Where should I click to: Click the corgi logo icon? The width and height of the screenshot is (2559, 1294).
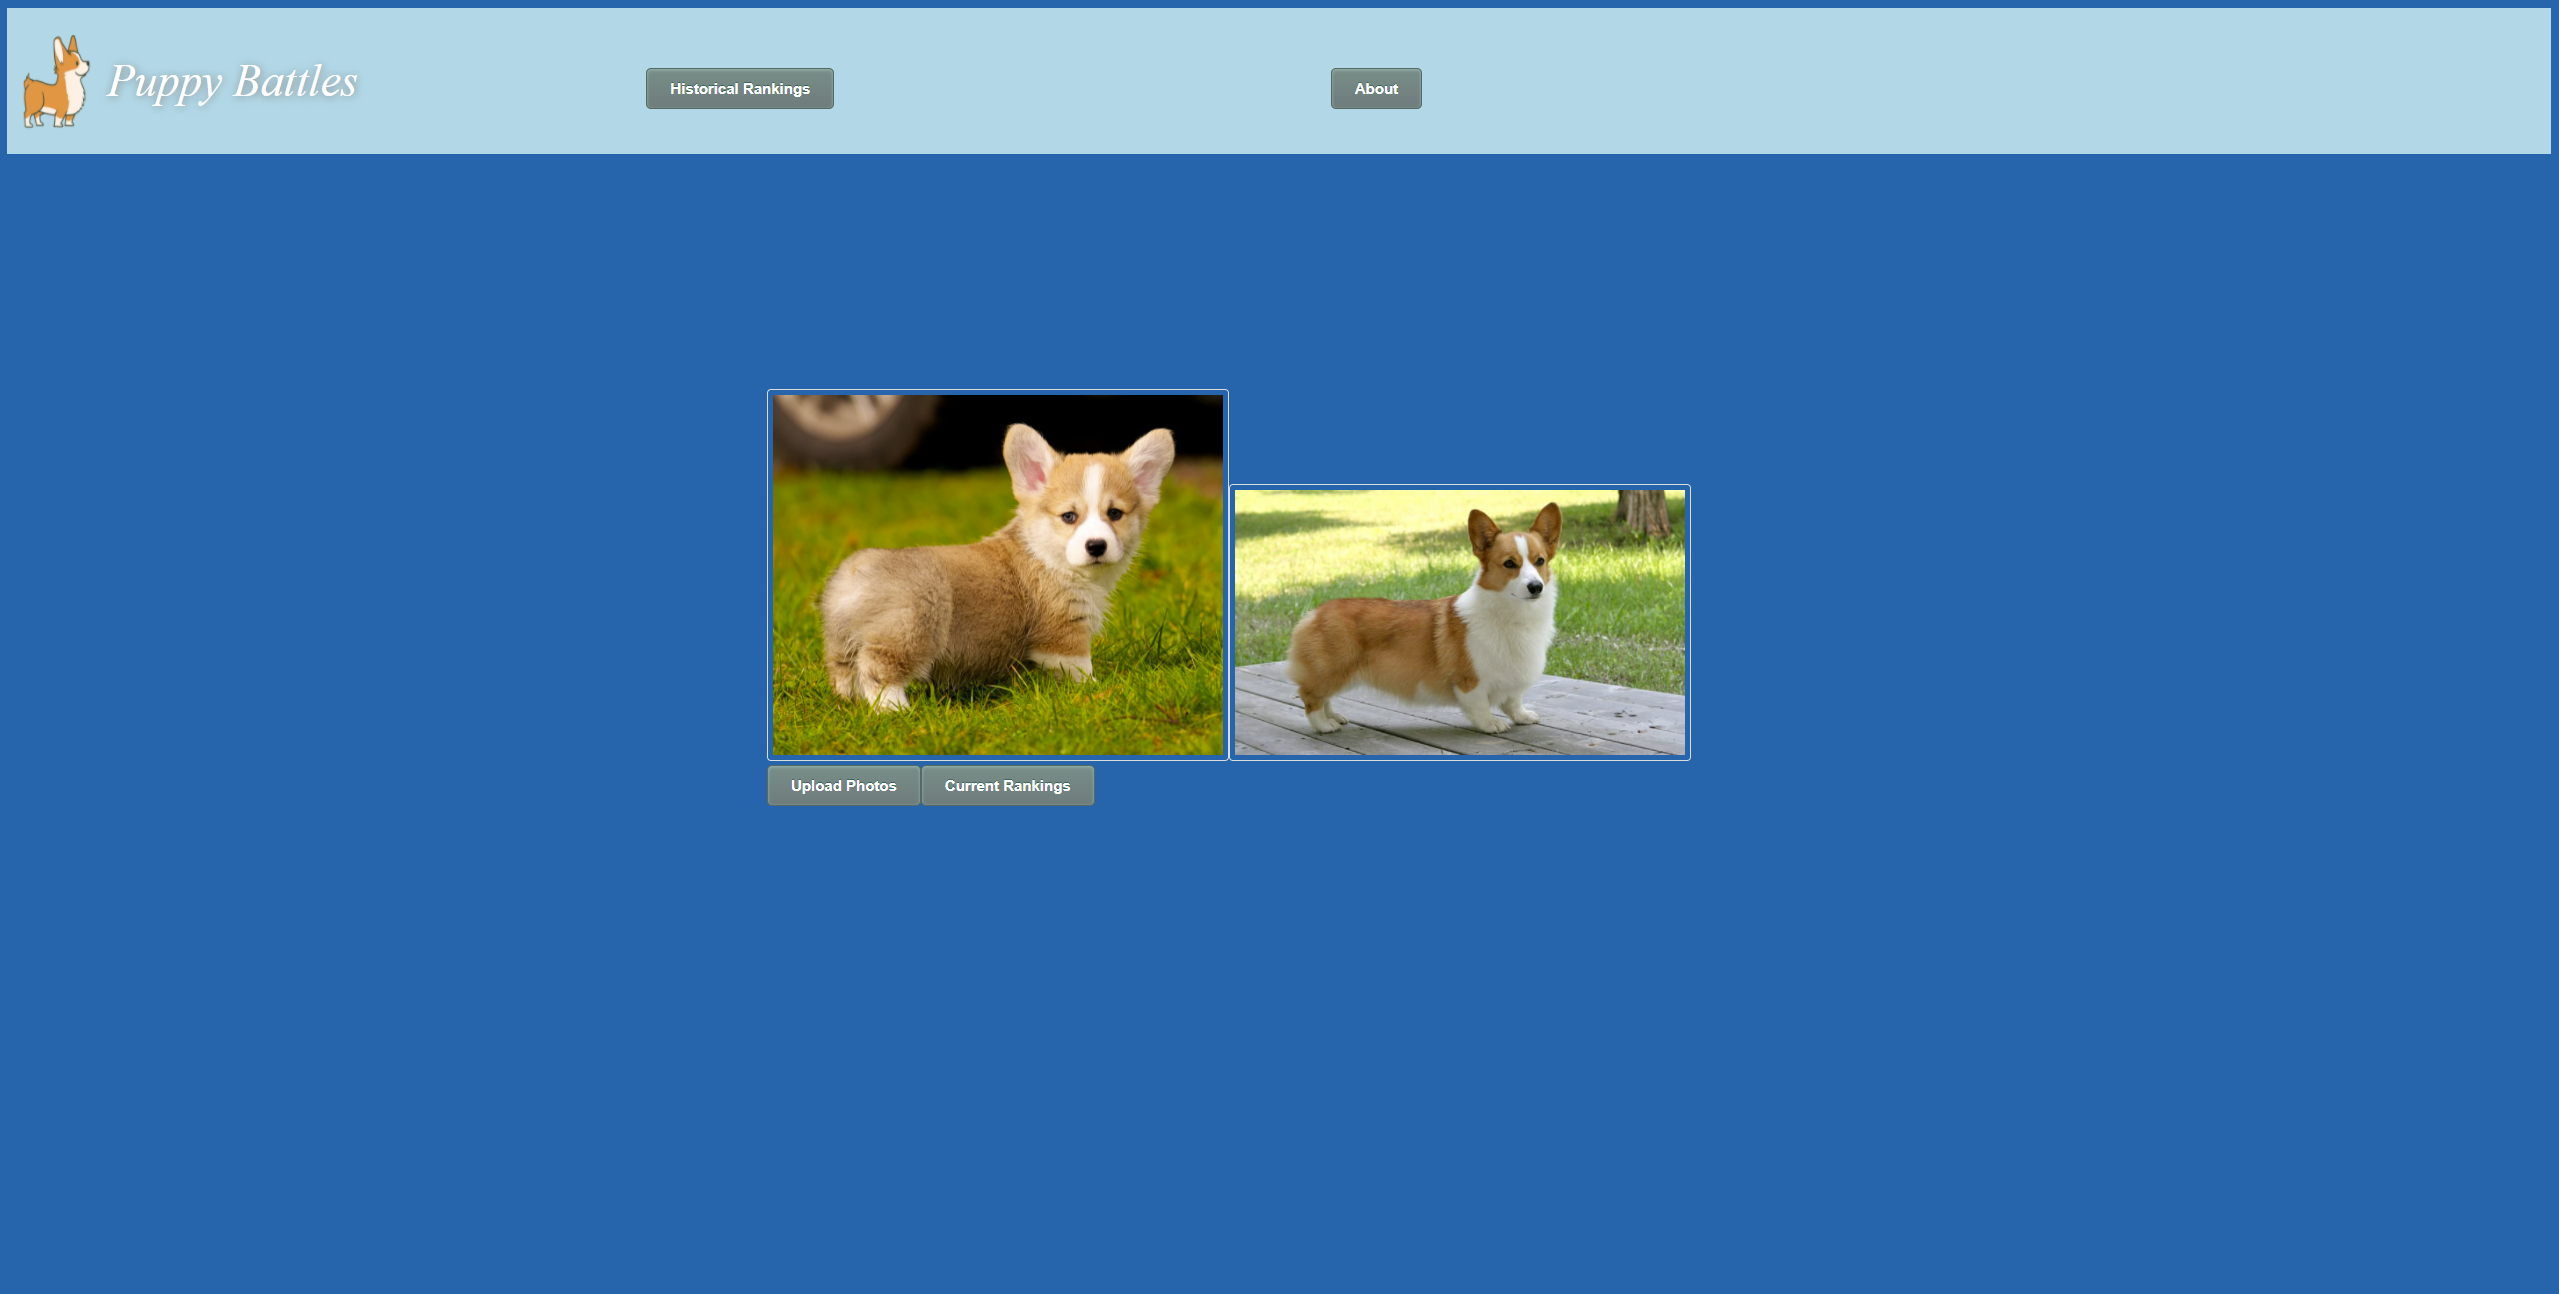(x=56, y=82)
